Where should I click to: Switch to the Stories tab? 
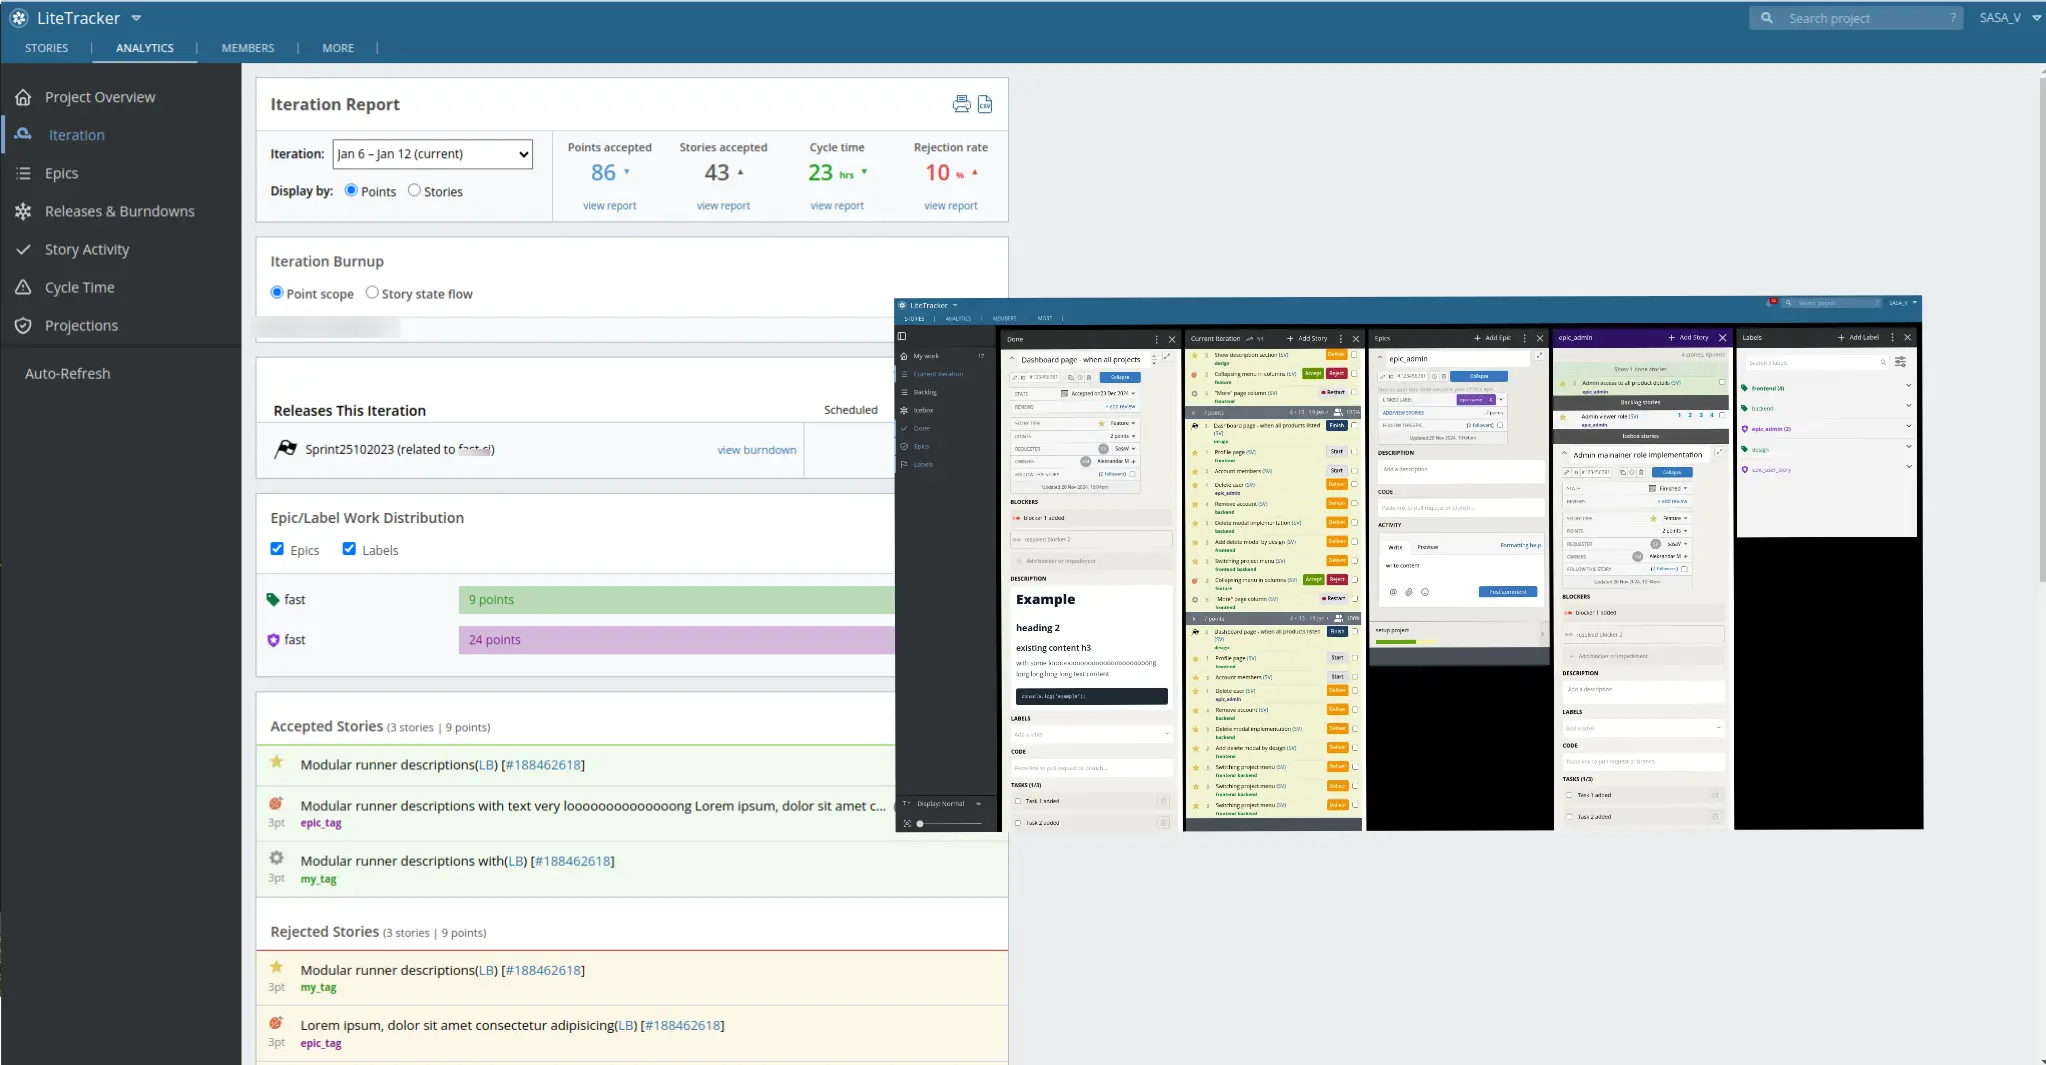pyautogui.click(x=47, y=48)
